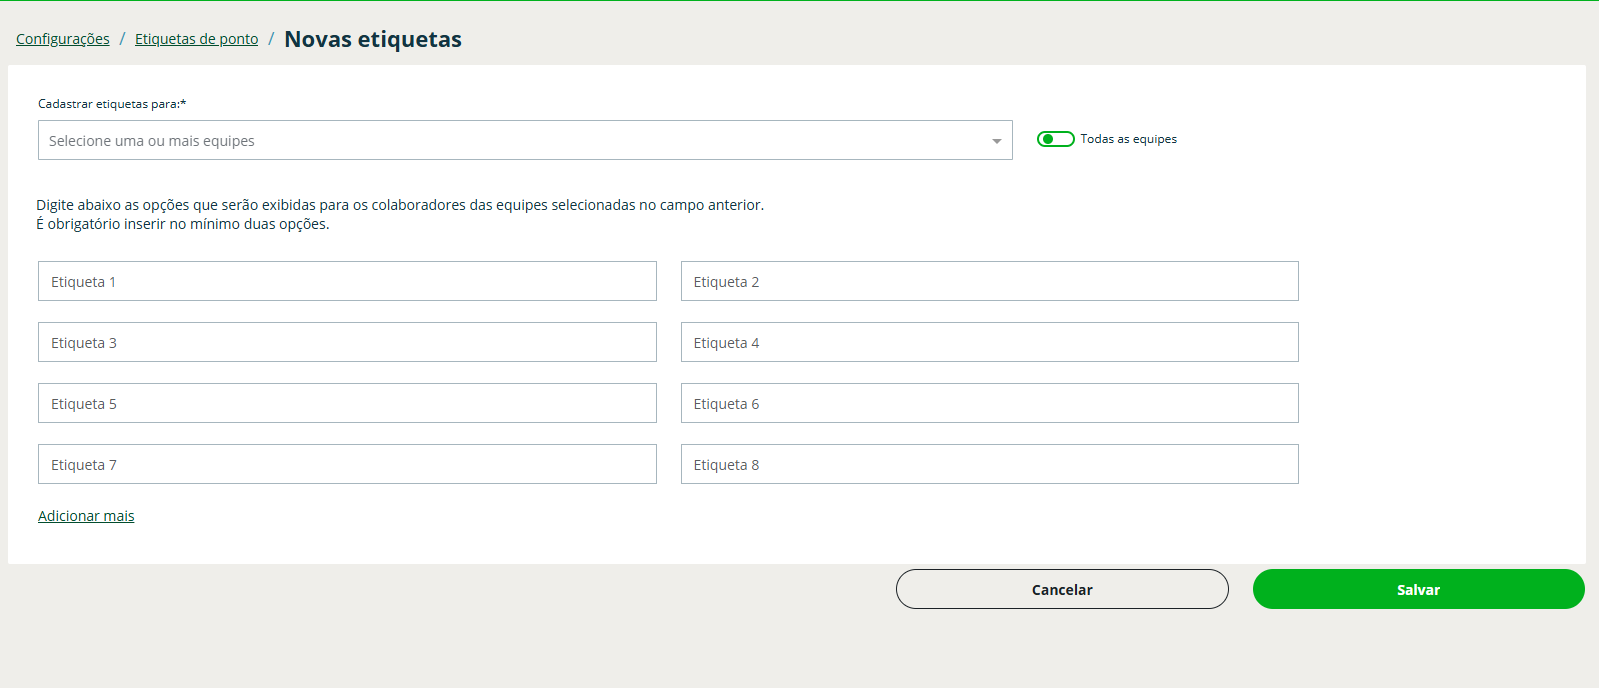Toggle the Todas as equipes switch
1599x688 pixels.
click(x=1055, y=139)
